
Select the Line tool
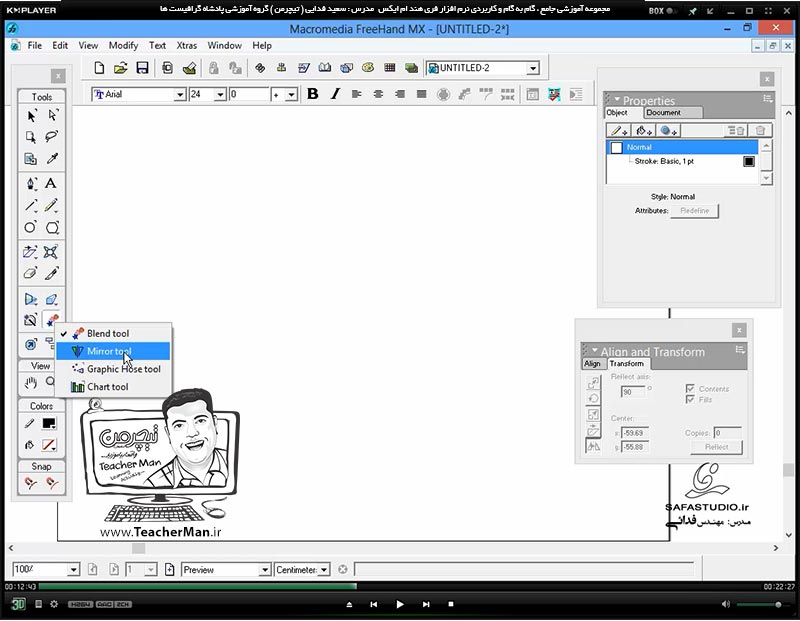31,205
